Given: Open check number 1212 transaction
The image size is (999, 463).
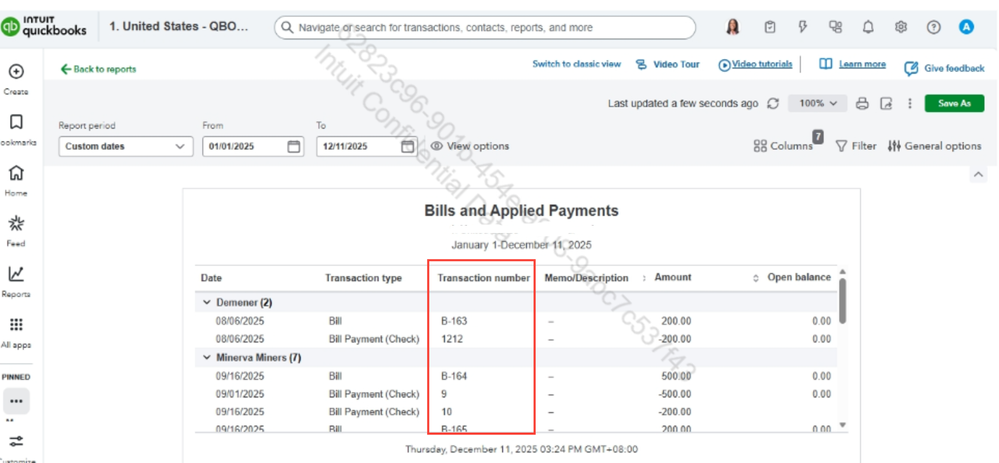Looking at the screenshot, I should coord(452,339).
